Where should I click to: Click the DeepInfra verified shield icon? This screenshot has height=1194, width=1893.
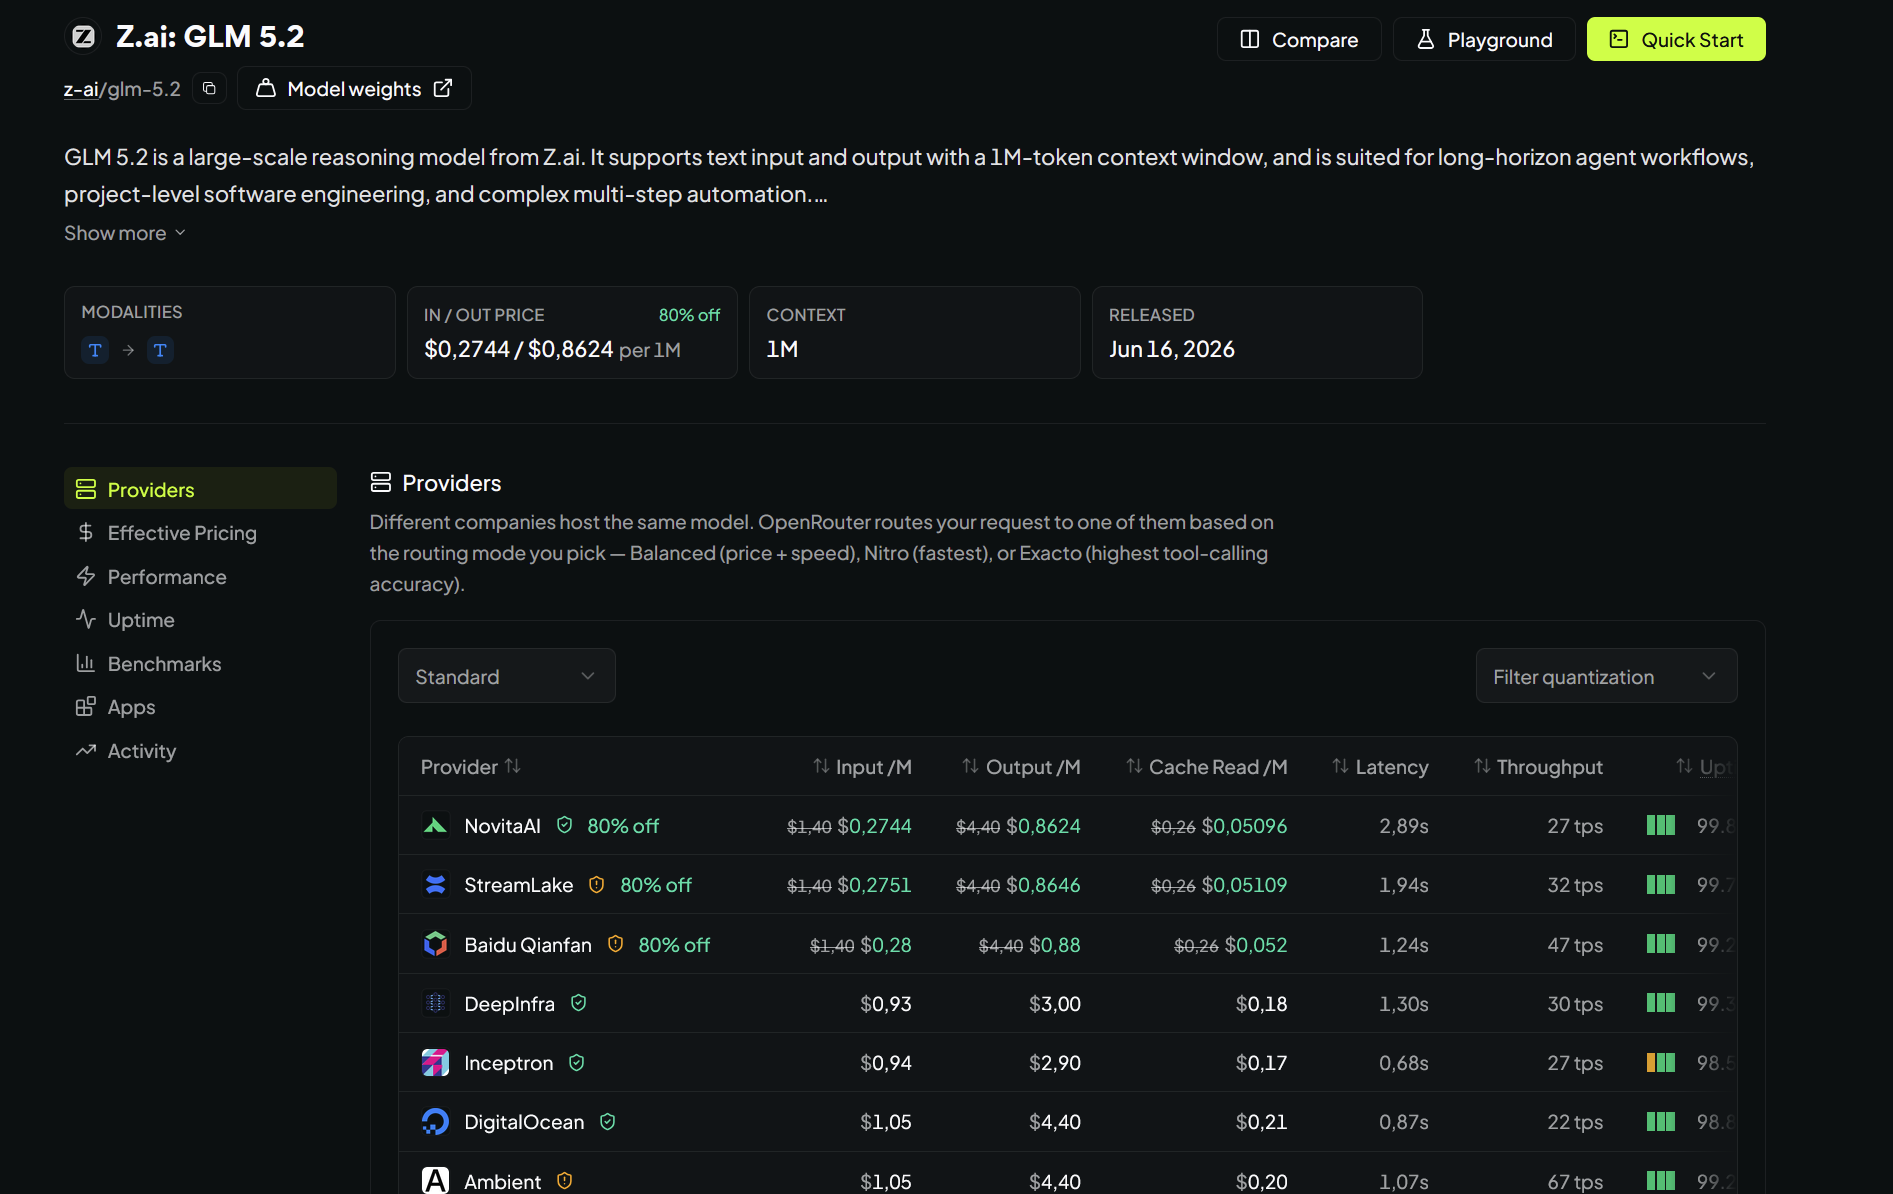578,1003
